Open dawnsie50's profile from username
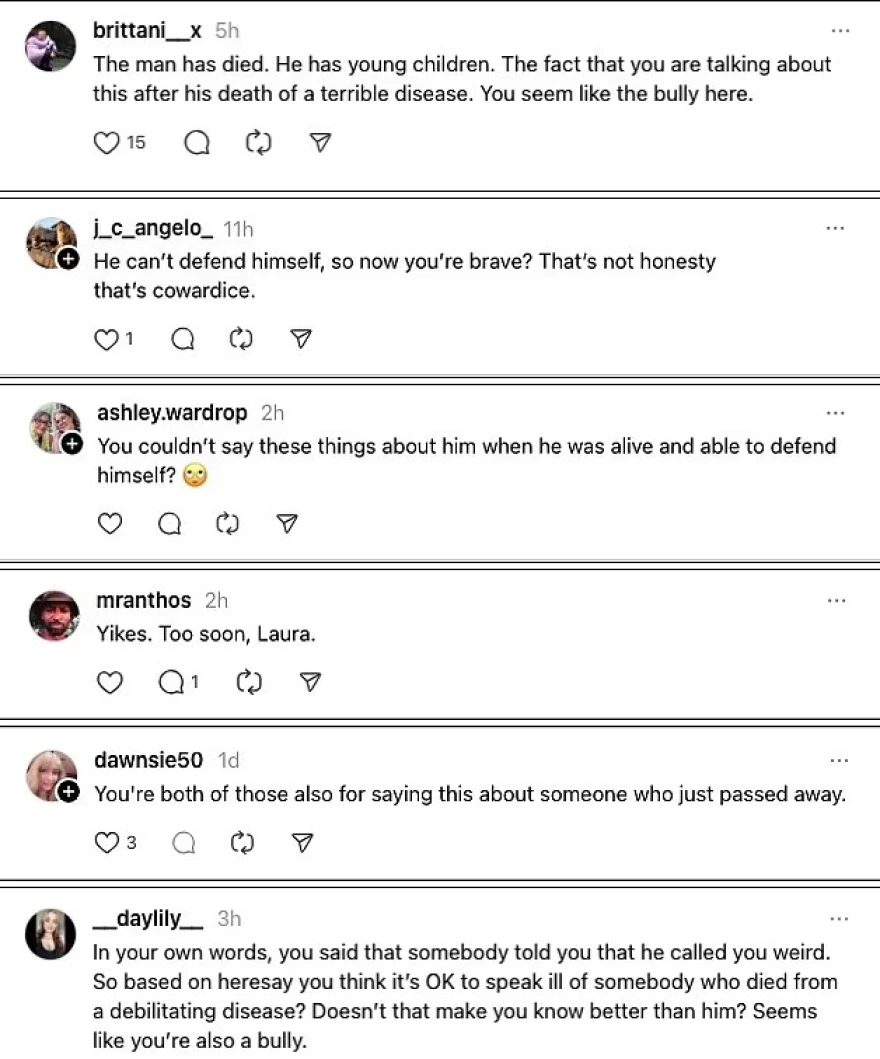 point(148,761)
